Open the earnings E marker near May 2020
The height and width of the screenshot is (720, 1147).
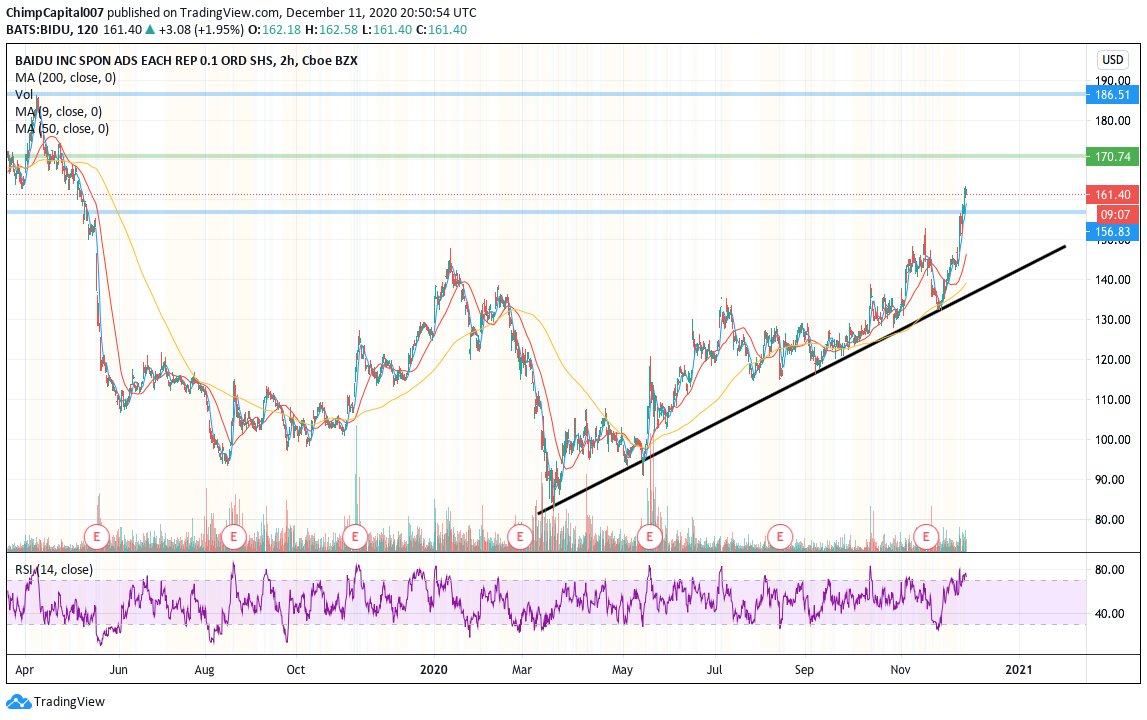650,537
